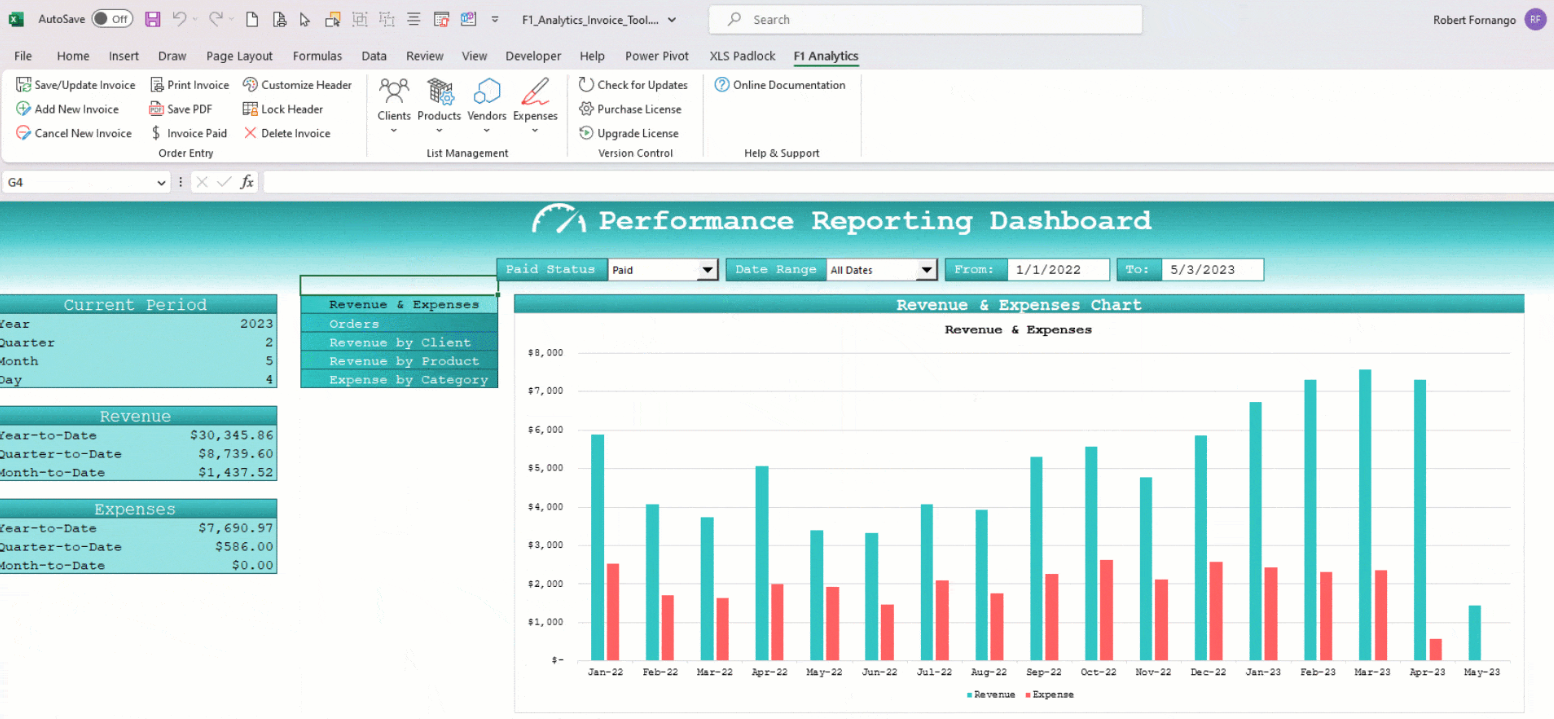
Task: Select the Save/Update Invoice icon
Action: pos(75,84)
